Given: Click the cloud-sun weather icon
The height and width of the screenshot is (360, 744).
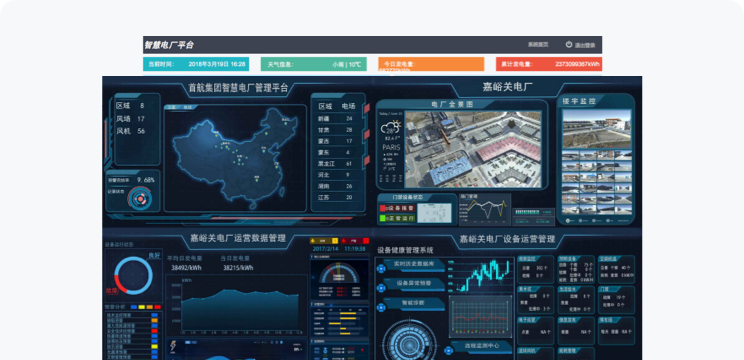Looking at the screenshot, I should 391,127.
